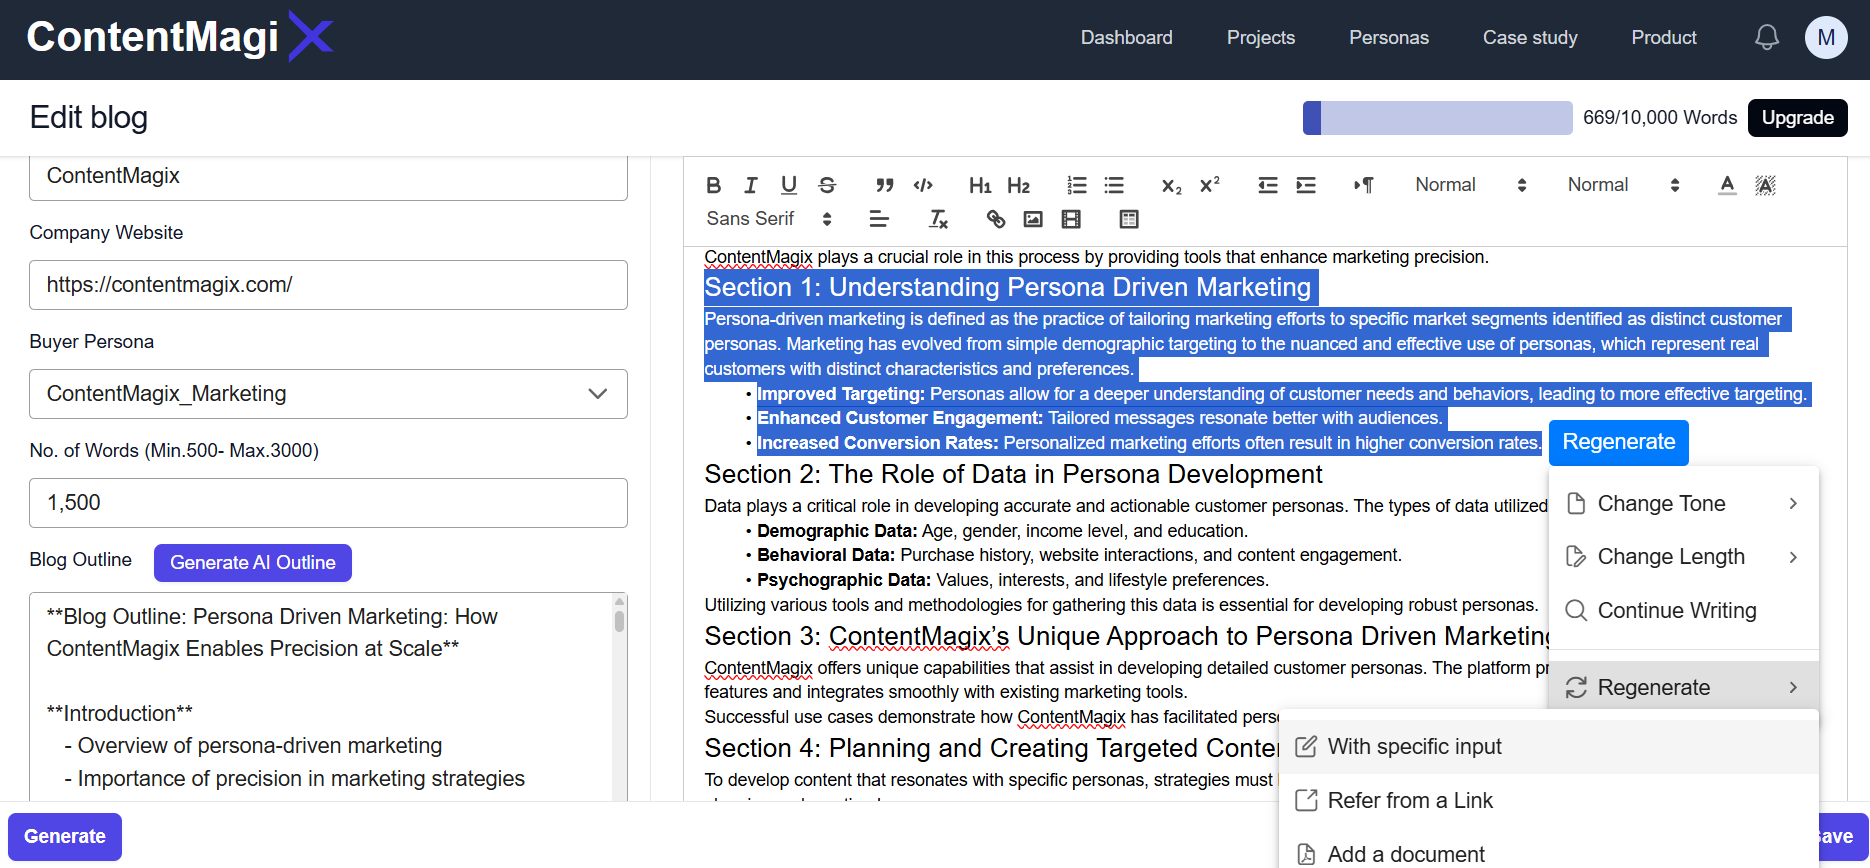Click Section 2 heading text
The width and height of the screenshot is (1870, 868).
point(1013,474)
